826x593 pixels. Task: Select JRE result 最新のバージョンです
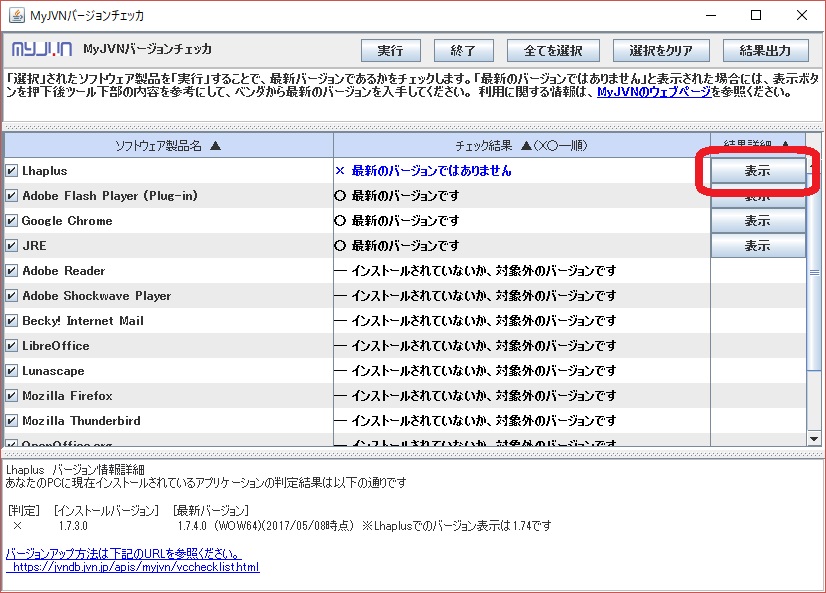[x=405, y=246]
